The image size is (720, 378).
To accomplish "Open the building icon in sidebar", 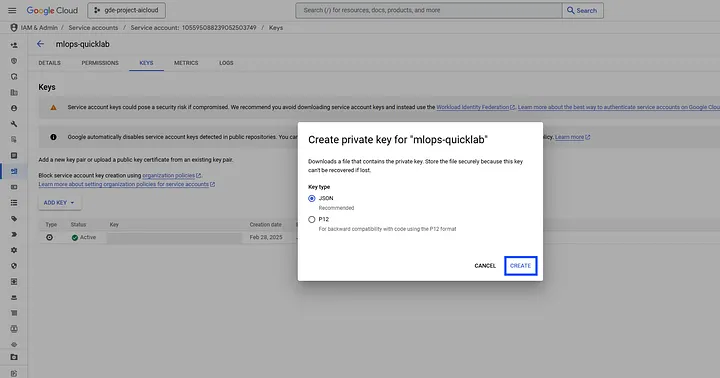I will 14,92.
